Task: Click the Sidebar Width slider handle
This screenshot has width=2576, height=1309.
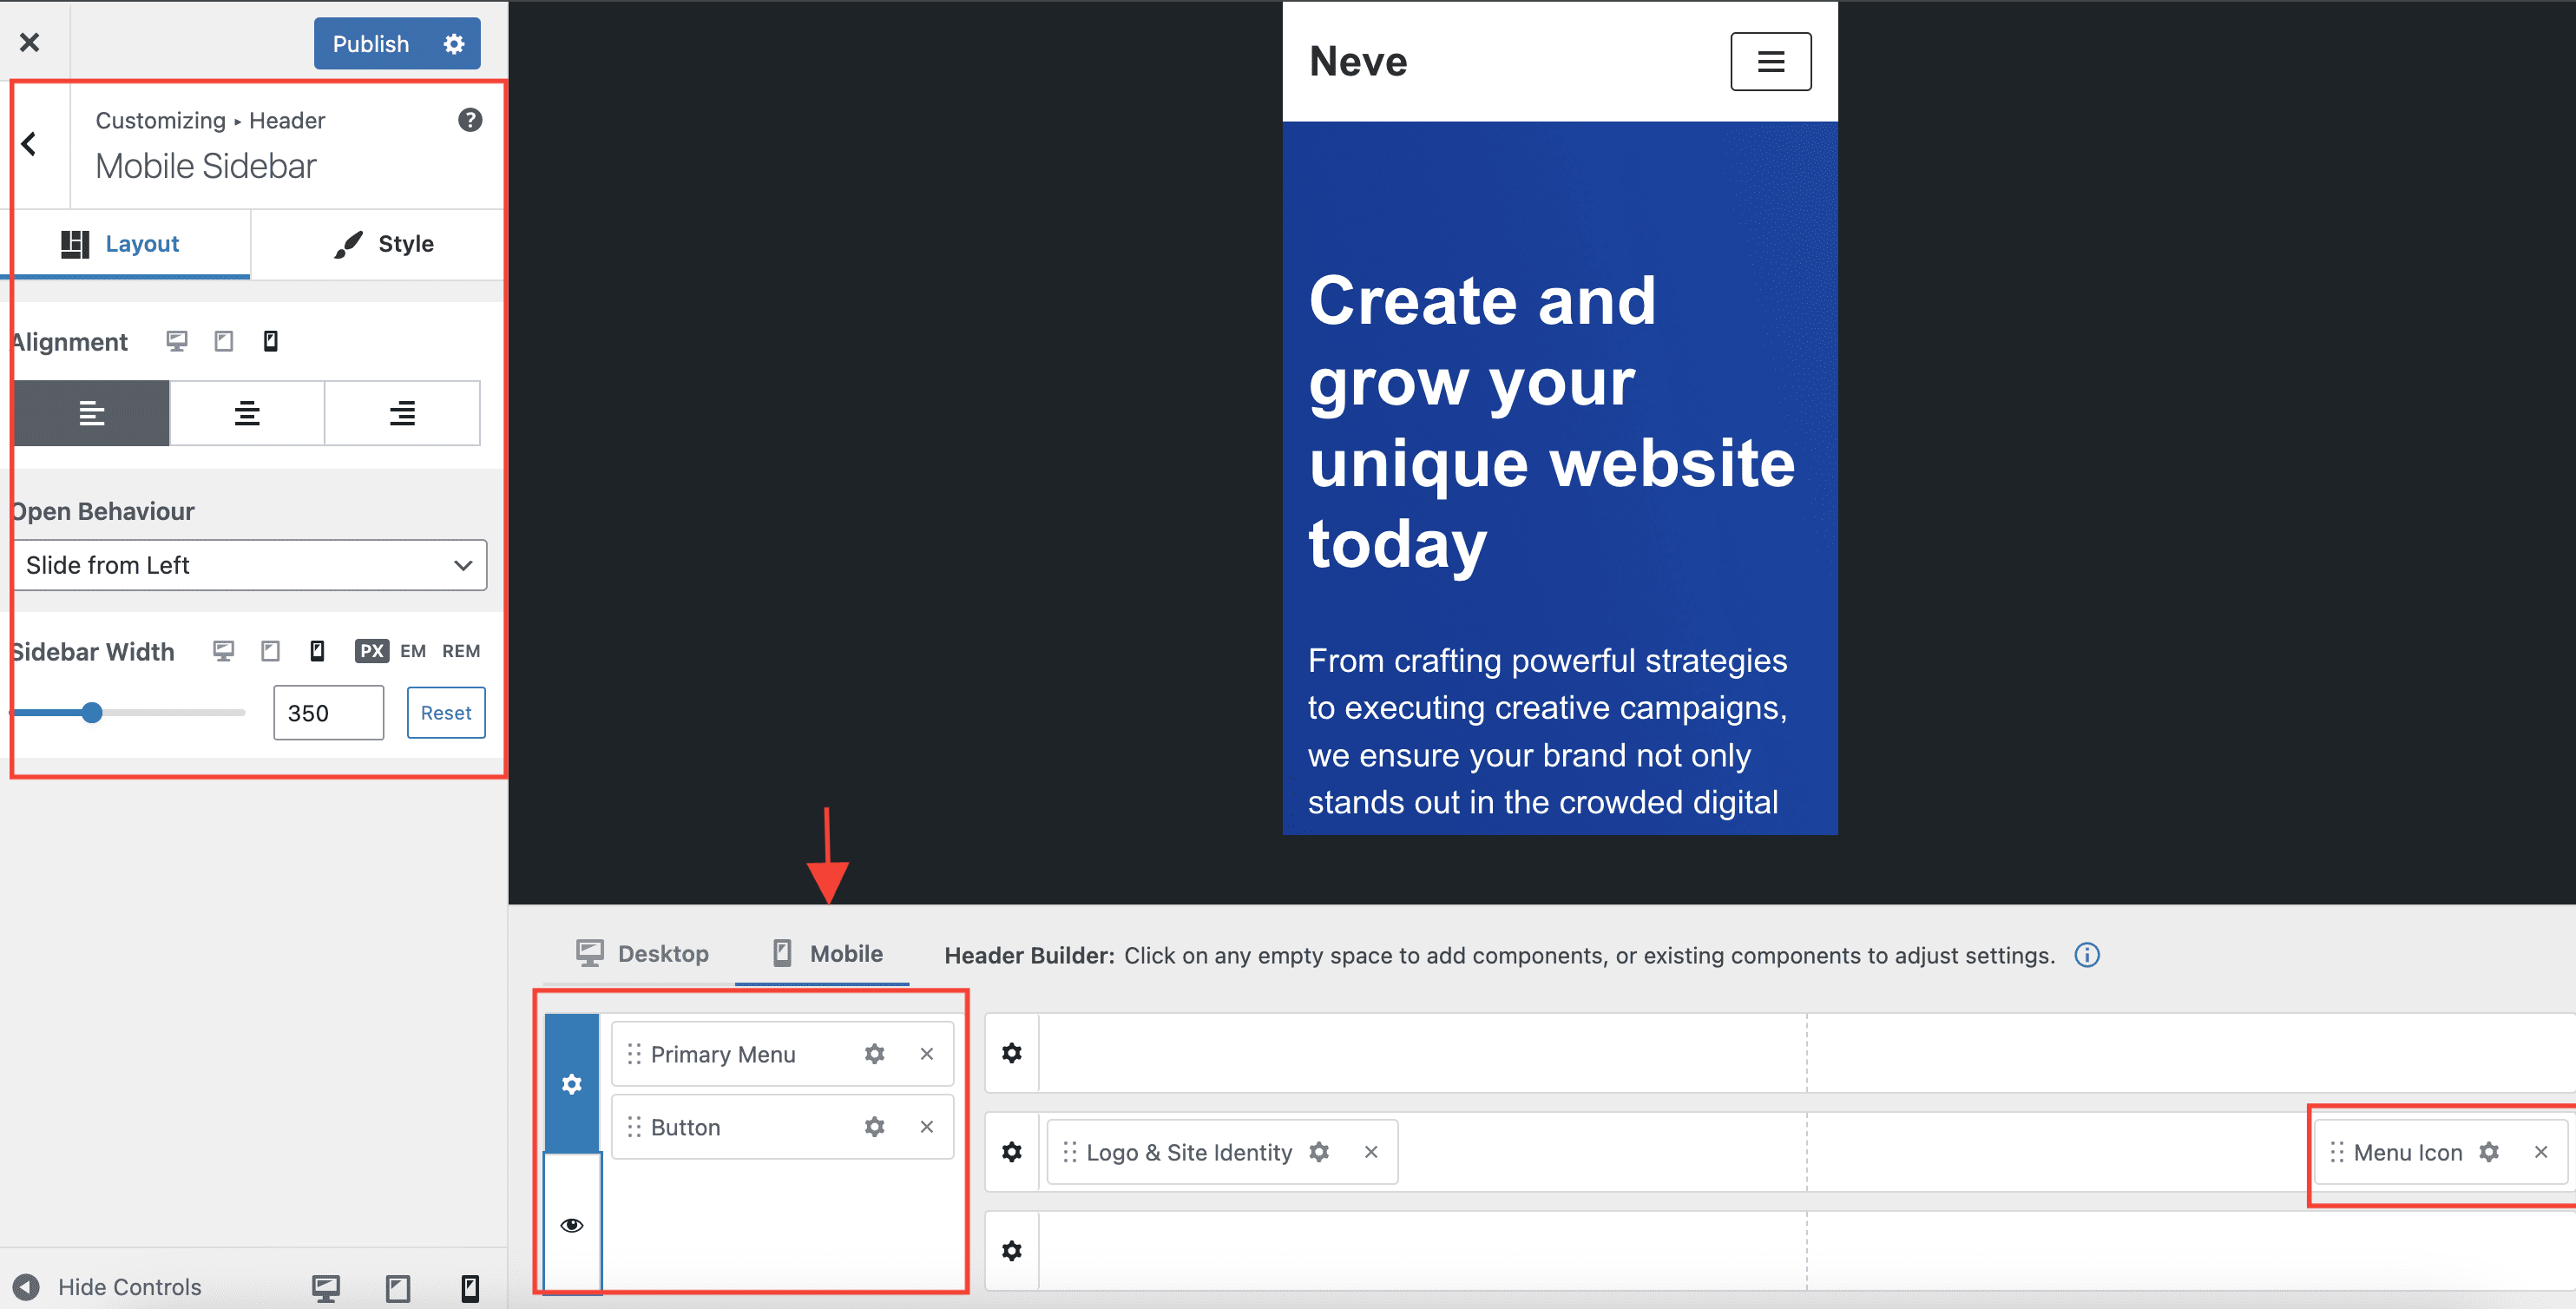Action: (x=92, y=713)
